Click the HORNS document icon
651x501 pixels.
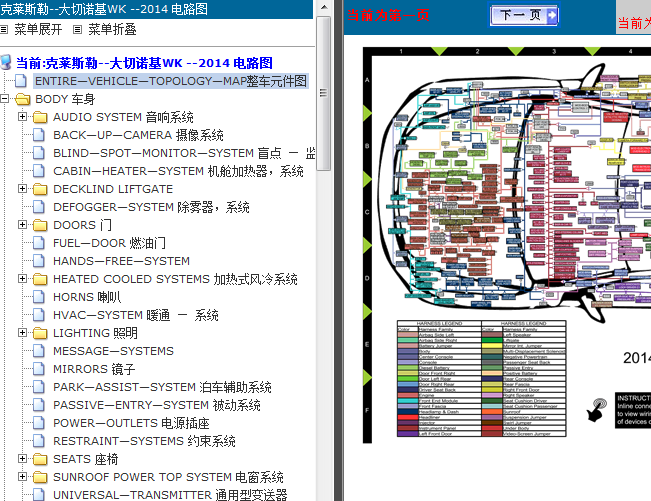(39, 297)
